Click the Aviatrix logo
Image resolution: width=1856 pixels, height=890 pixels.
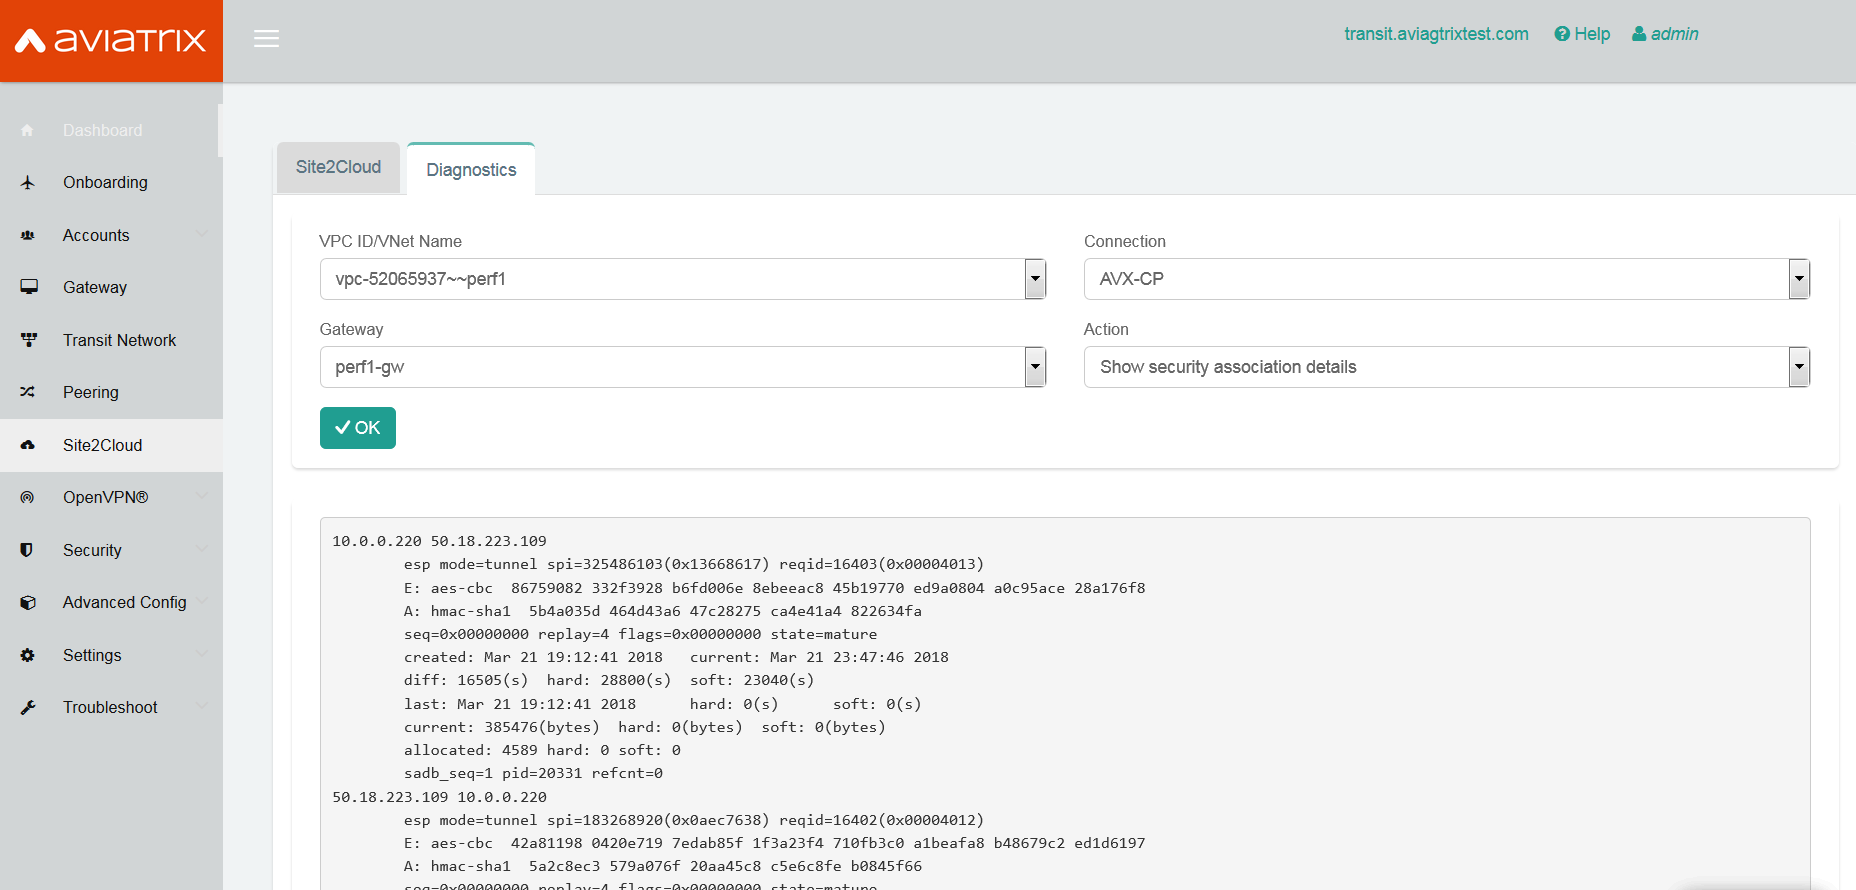[111, 40]
